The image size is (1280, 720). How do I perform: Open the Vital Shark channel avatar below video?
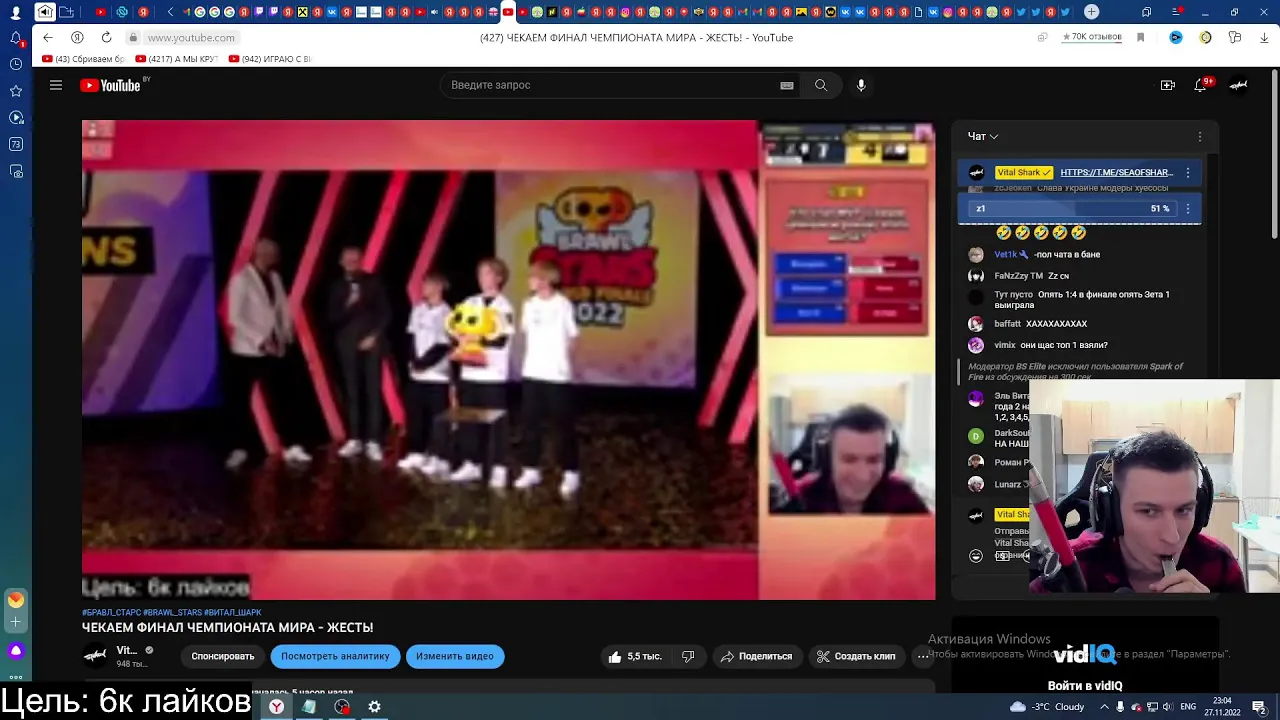(95, 656)
